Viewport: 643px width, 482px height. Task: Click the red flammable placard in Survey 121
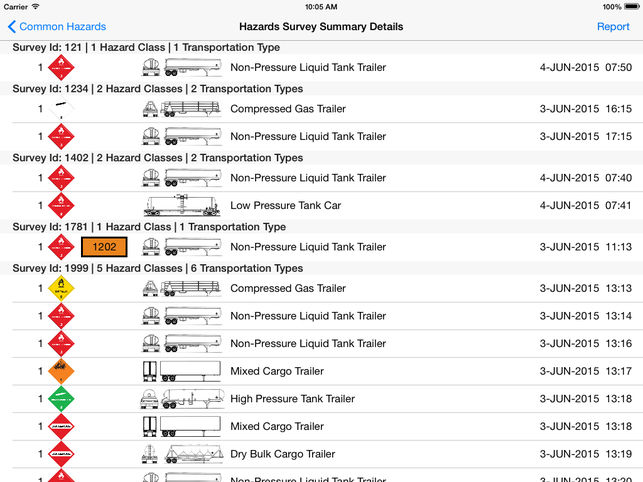(x=62, y=68)
